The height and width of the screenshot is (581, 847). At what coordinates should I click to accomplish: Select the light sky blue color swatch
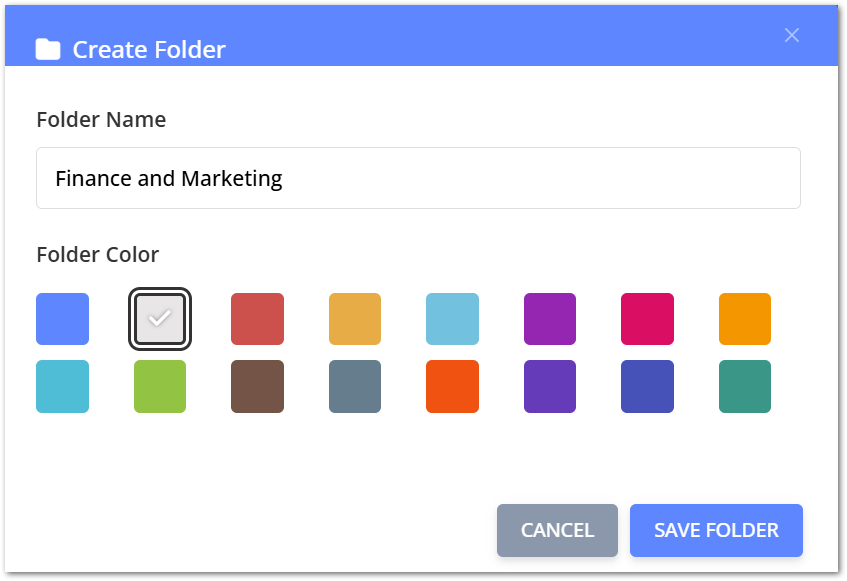click(453, 319)
